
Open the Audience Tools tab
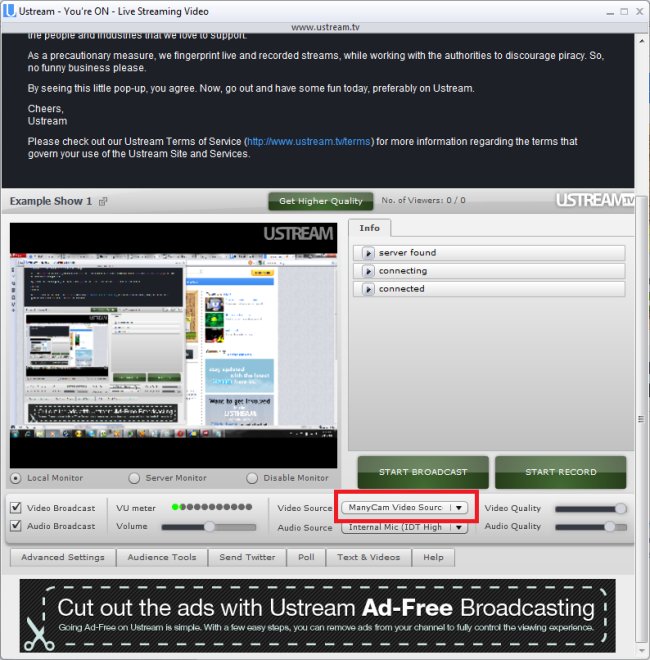(162, 557)
